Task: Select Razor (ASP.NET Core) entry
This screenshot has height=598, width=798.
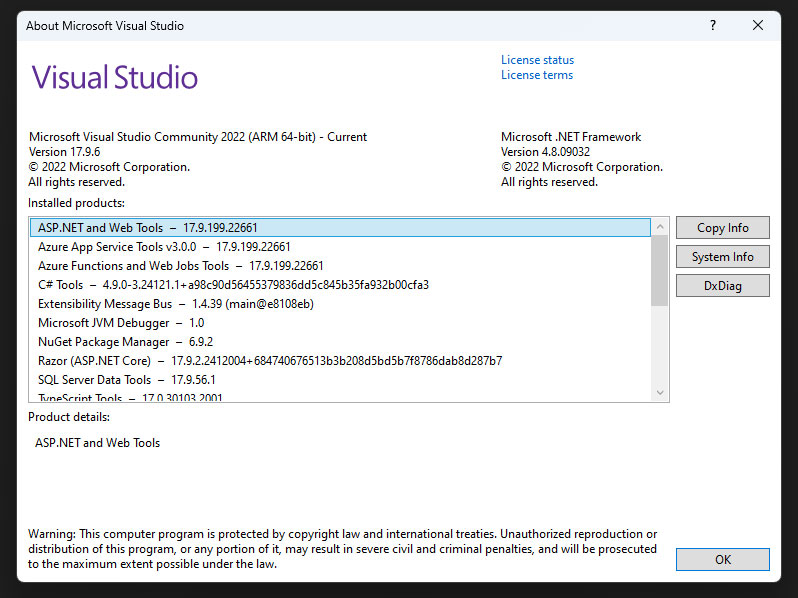Action: point(340,361)
